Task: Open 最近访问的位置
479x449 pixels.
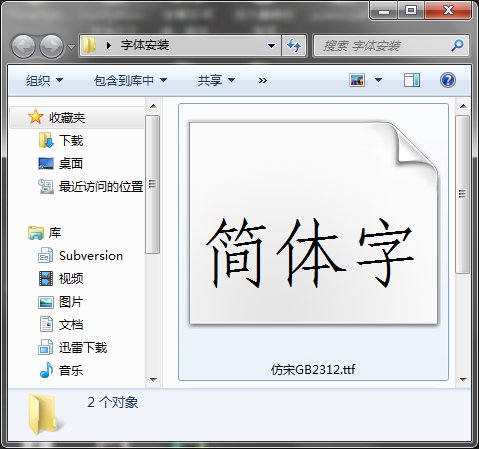Action: coord(101,186)
